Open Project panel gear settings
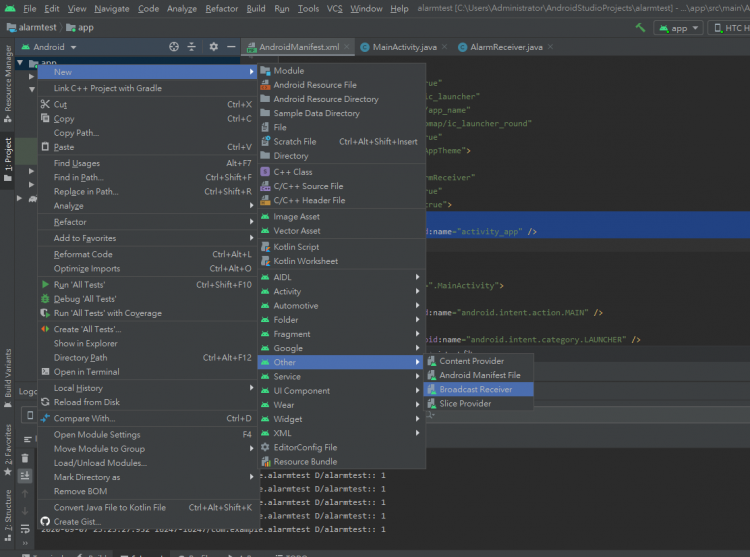Screen dimensions: 750x557 click(213, 47)
